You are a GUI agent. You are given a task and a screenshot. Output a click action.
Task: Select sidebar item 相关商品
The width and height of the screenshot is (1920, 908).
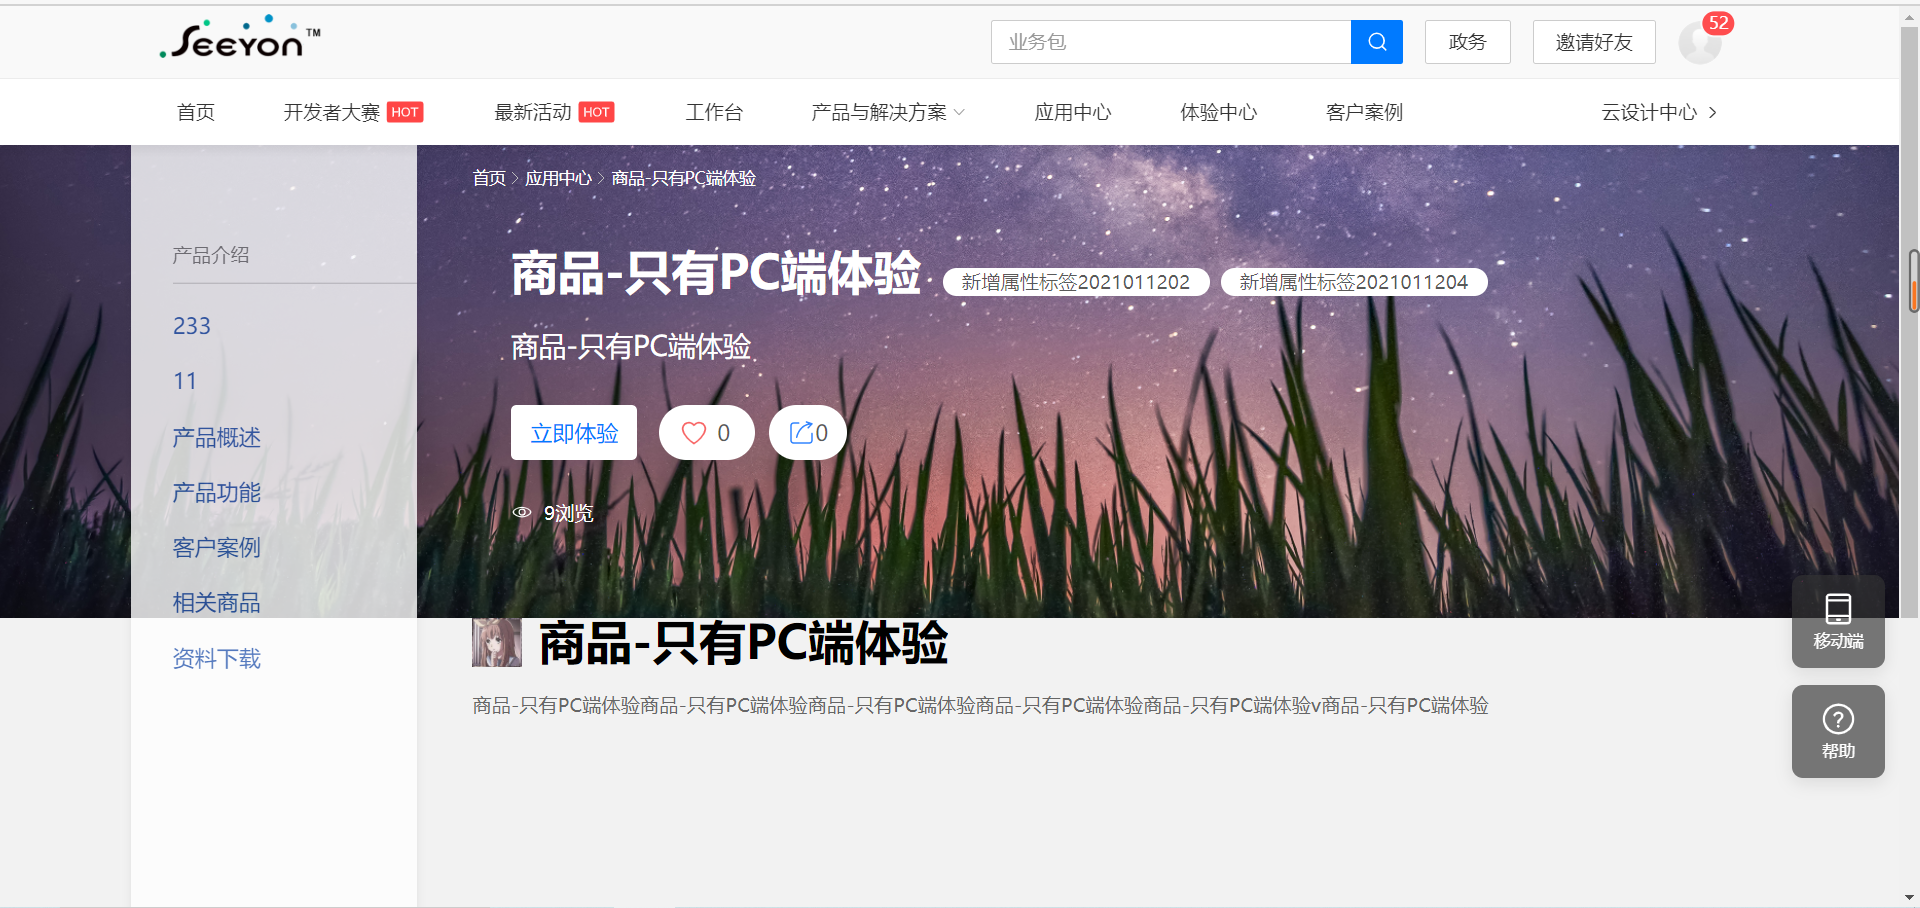click(x=217, y=602)
